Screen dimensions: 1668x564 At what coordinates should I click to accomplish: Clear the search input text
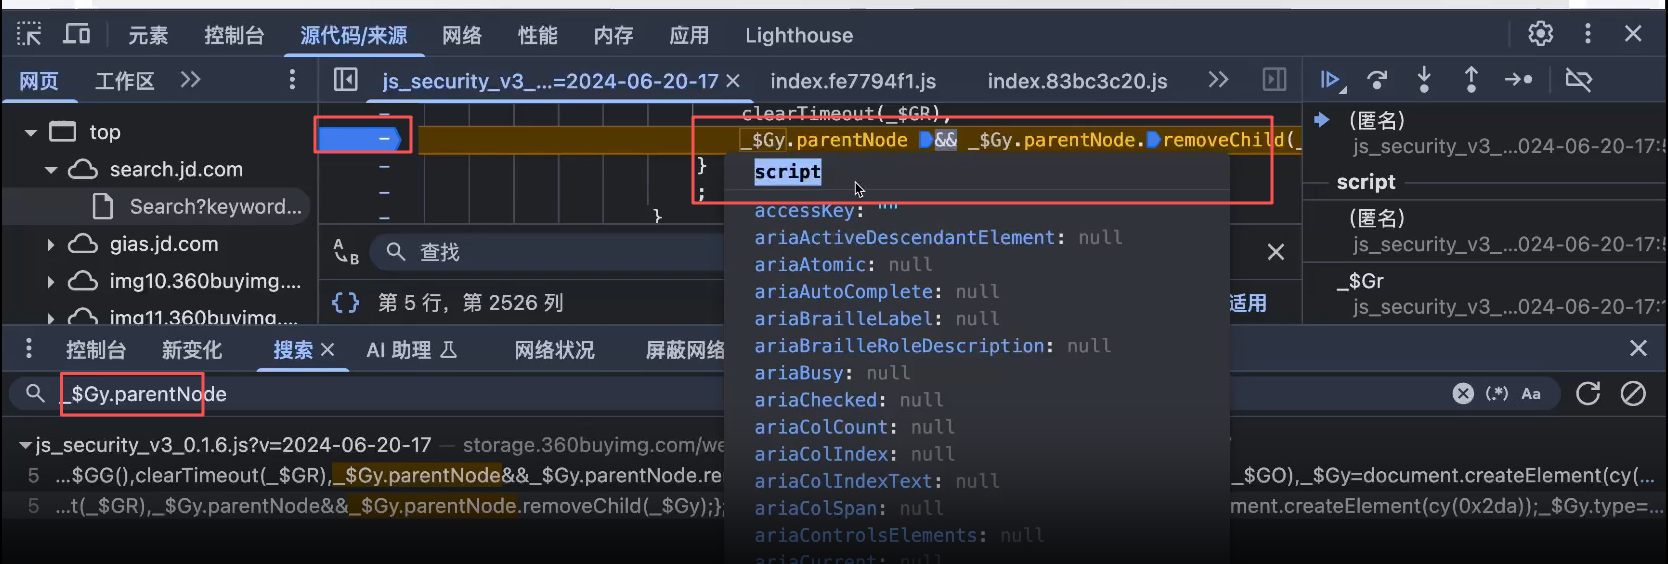pyautogui.click(x=1463, y=394)
